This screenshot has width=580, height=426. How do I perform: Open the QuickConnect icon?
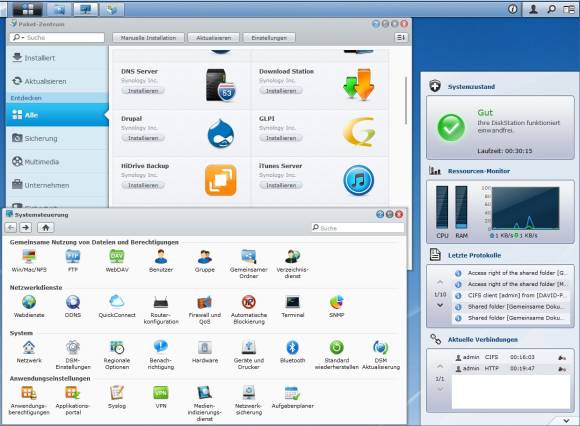(x=117, y=302)
